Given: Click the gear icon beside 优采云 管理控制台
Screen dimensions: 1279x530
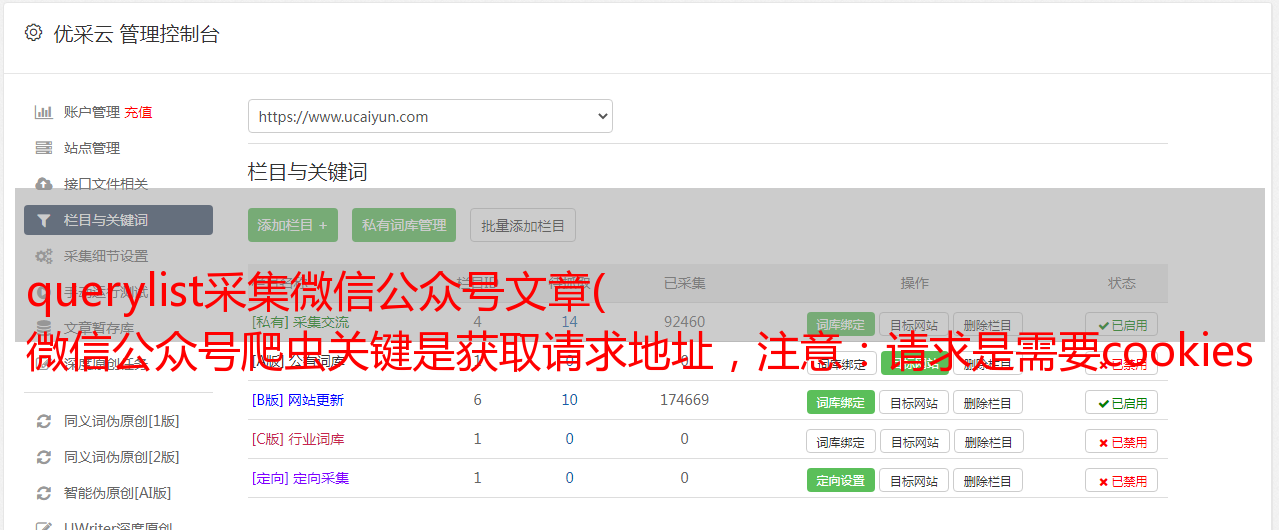Looking at the screenshot, I should tap(33, 33).
